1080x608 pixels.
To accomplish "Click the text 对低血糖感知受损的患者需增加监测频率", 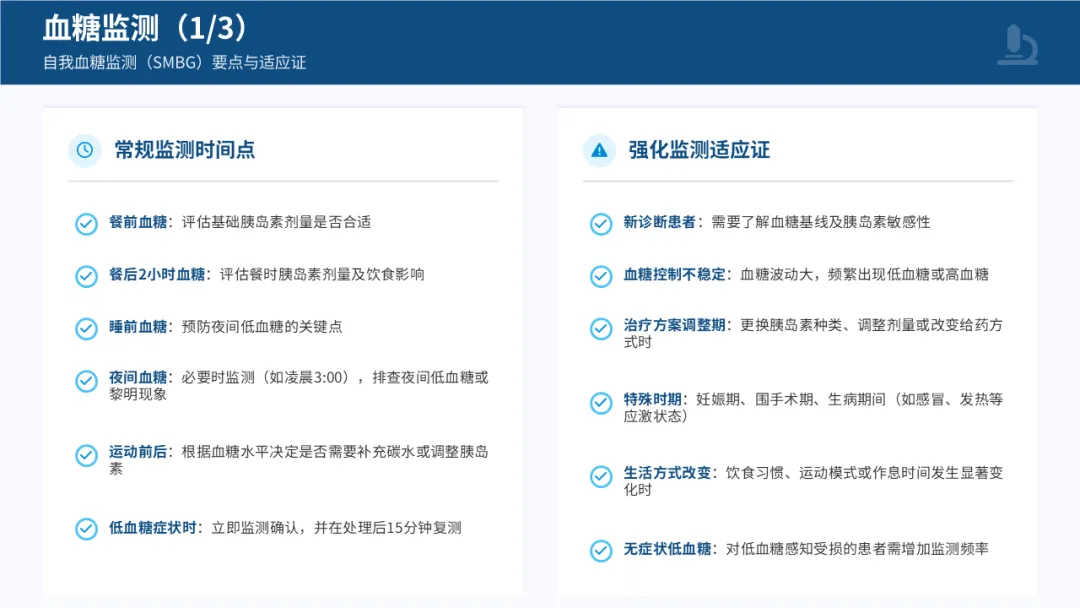I will pyautogui.click(x=857, y=549).
